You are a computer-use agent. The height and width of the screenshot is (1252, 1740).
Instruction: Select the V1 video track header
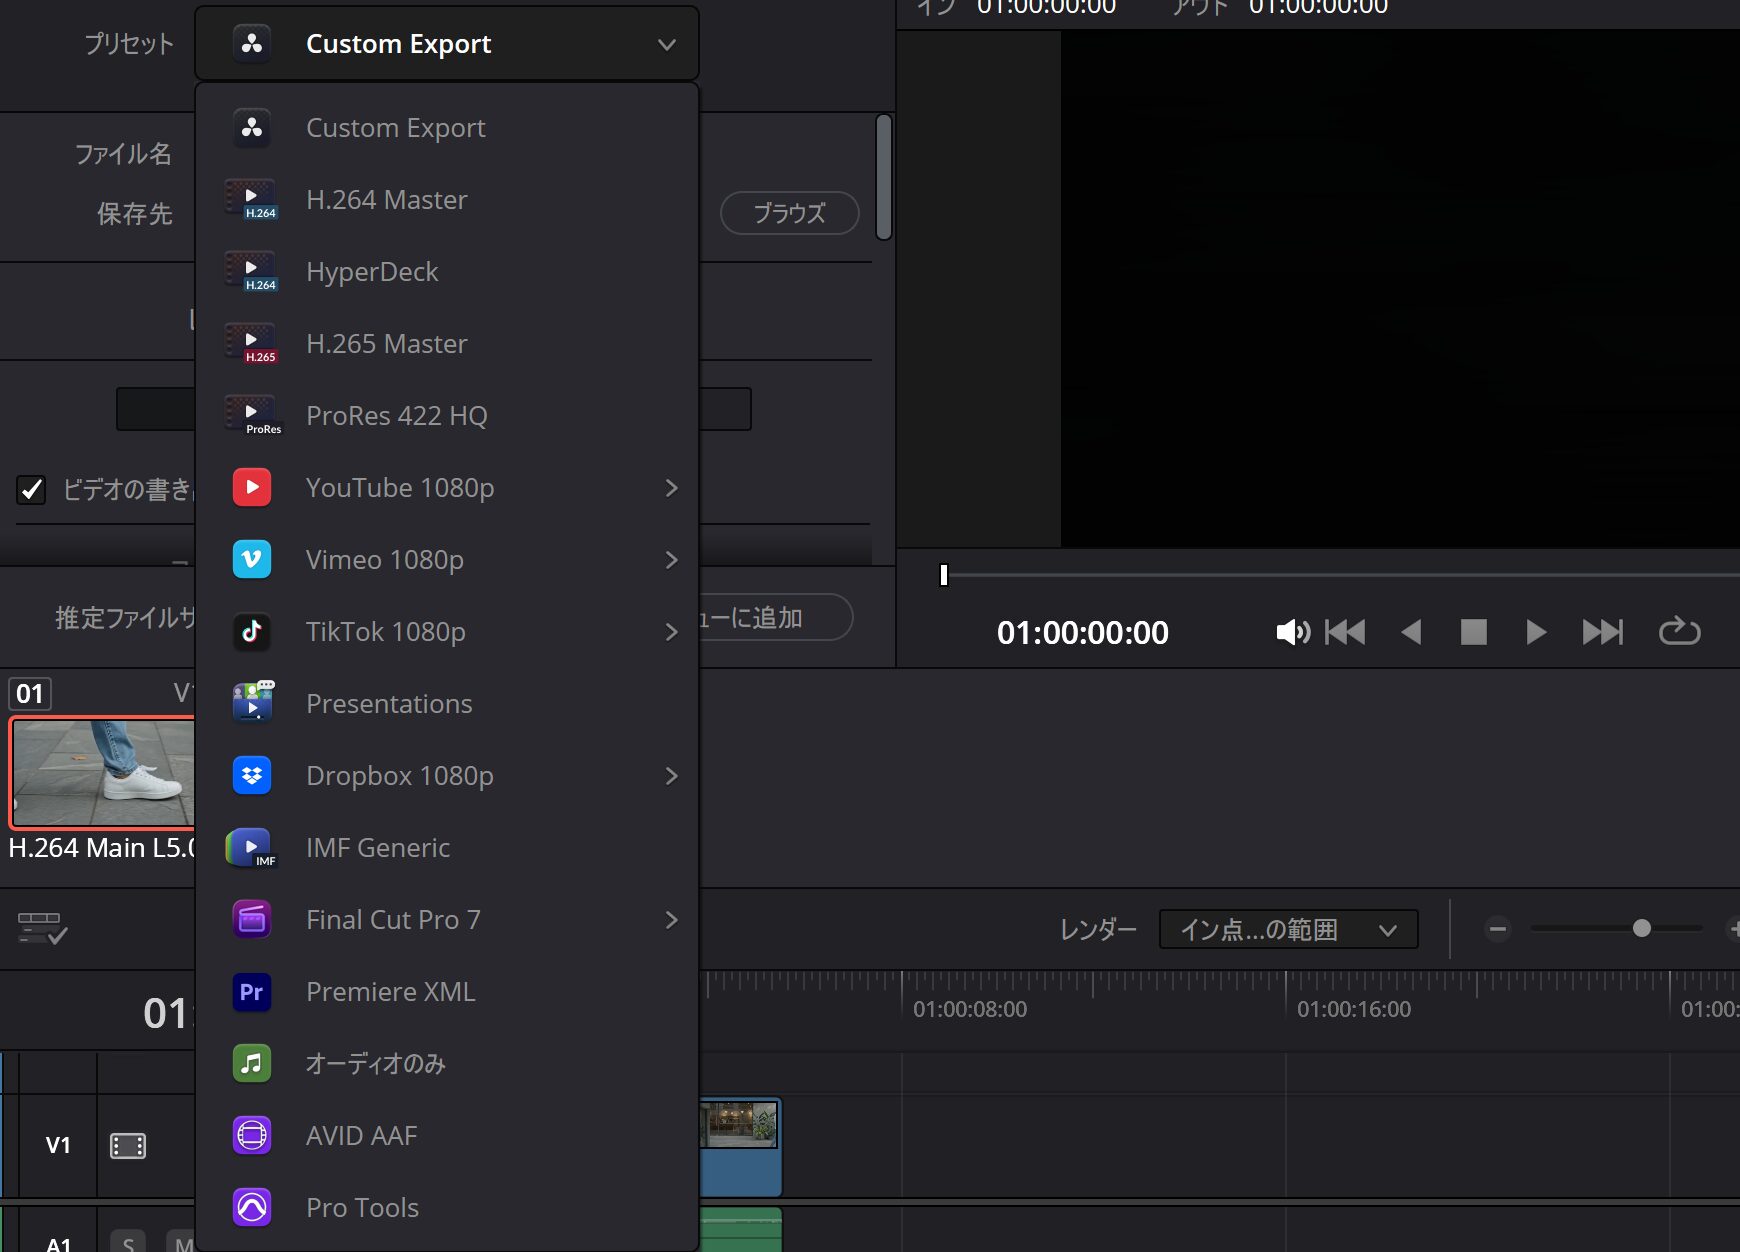(x=58, y=1145)
